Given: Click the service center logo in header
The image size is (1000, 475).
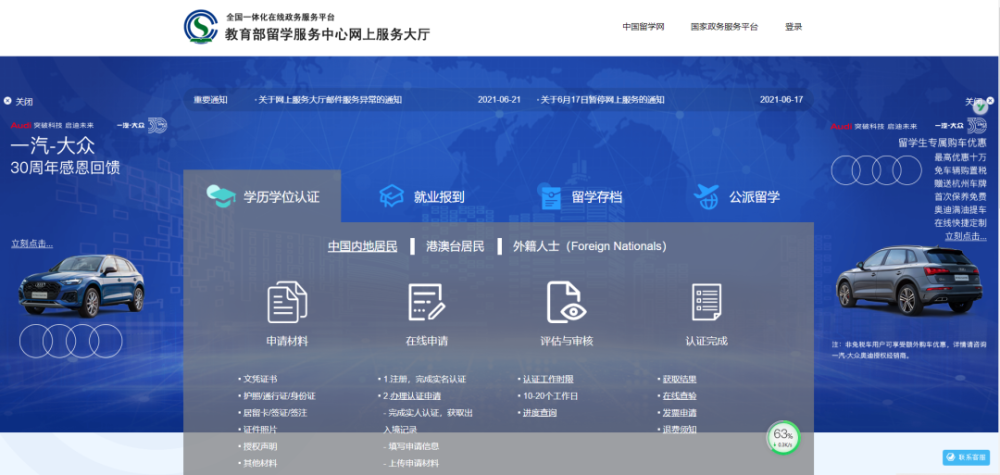Looking at the screenshot, I should 201,27.
